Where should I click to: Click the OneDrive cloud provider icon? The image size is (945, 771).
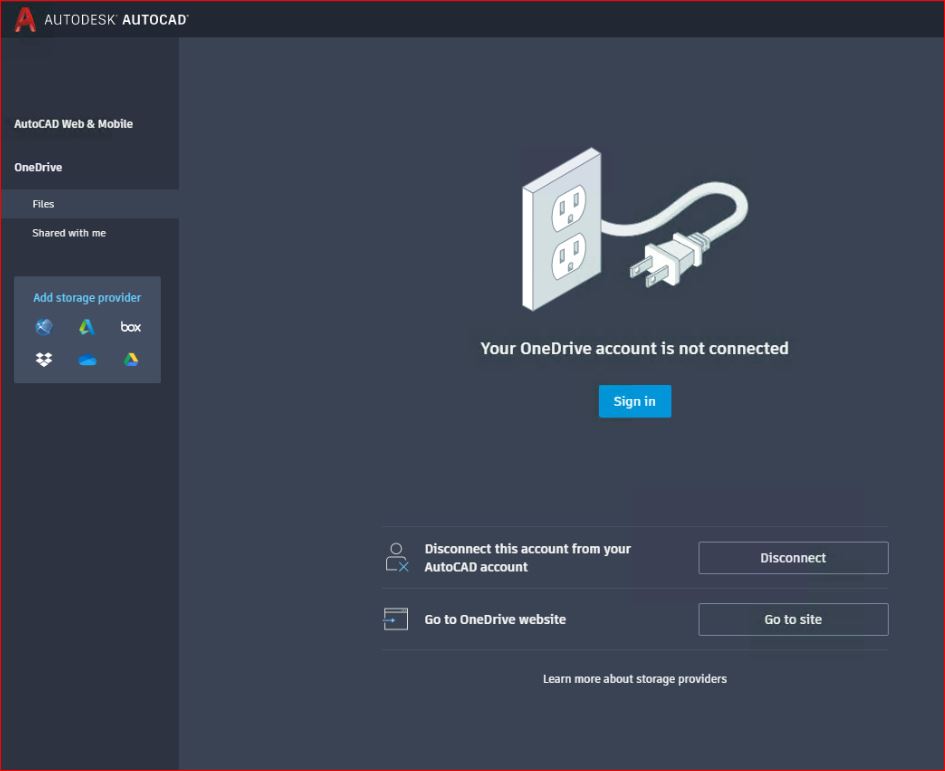87,360
